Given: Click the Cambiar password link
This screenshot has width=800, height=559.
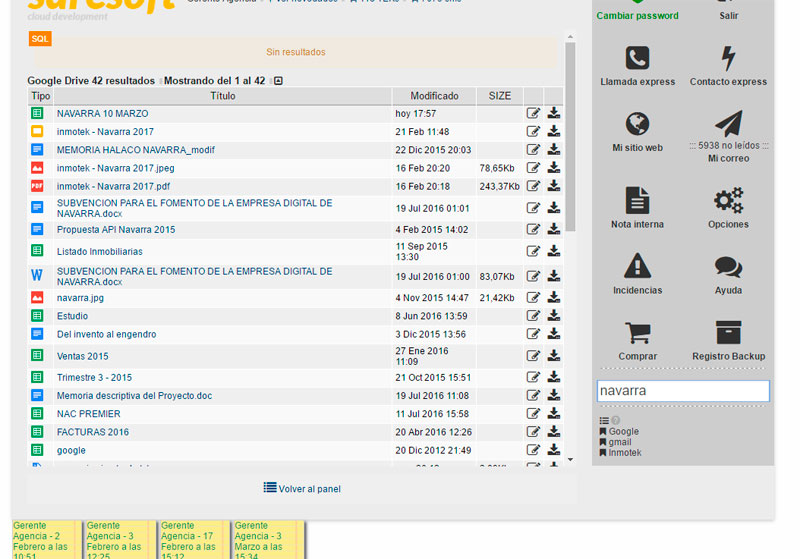Looking at the screenshot, I should 637,16.
